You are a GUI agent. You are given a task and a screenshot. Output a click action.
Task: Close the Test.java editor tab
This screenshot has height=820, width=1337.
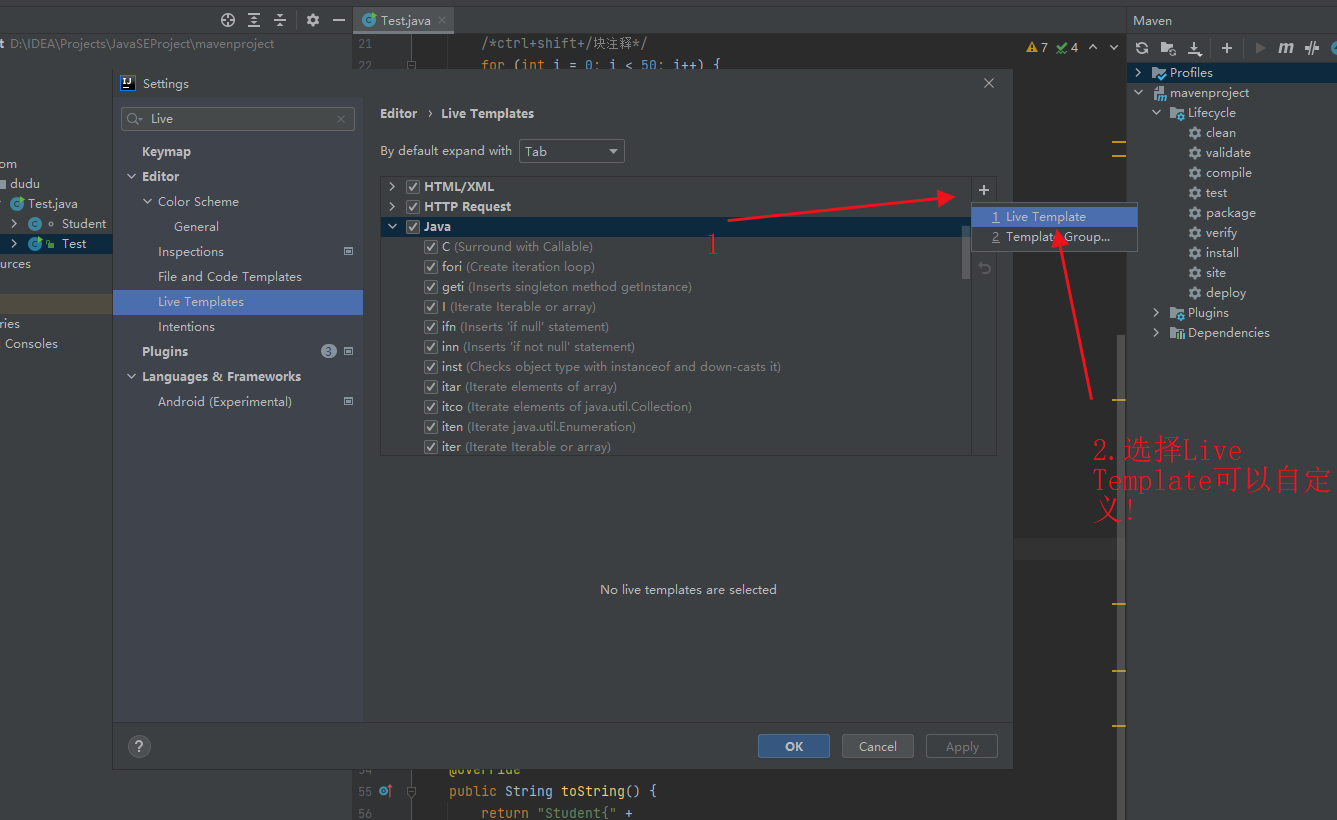pyautogui.click(x=442, y=20)
